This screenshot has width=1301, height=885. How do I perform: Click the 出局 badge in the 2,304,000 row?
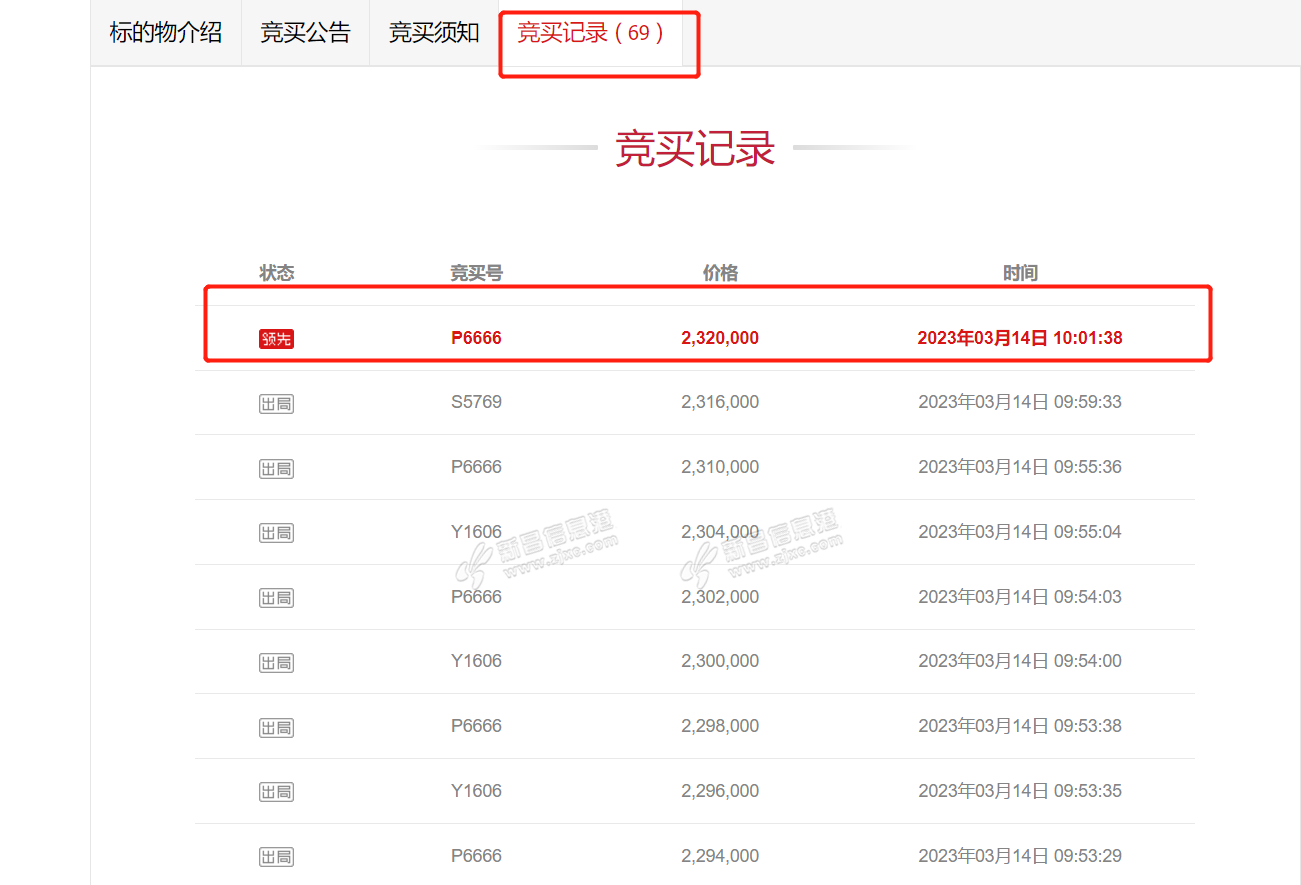tap(276, 533)
